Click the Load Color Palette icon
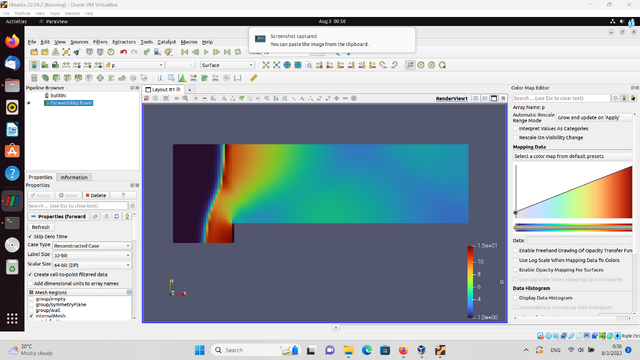 168,52
